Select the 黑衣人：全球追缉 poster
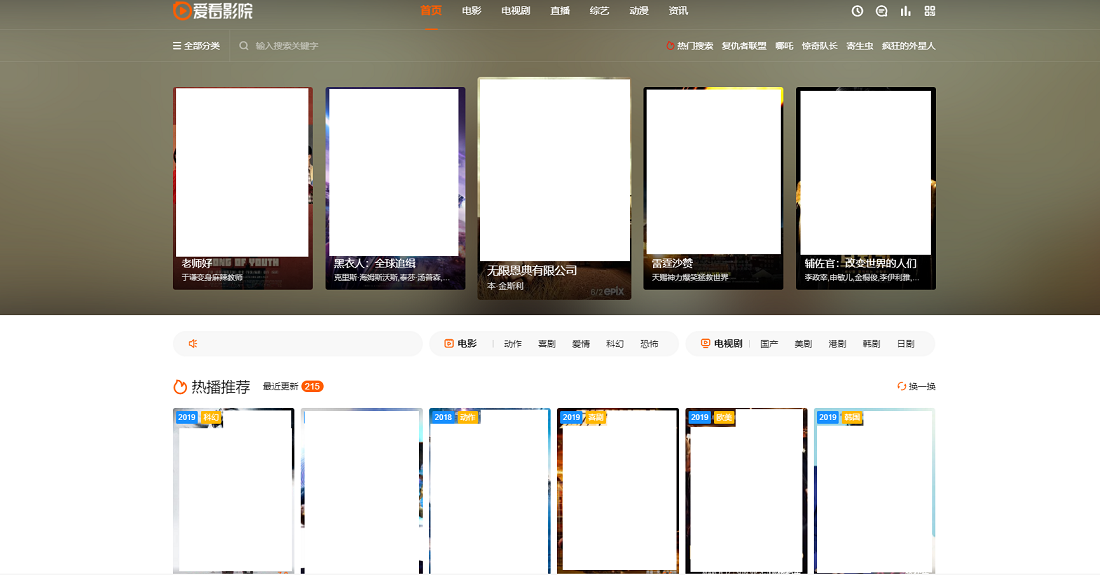The height and width of the screenshot is (575, 1100). [x=395, y=185]
